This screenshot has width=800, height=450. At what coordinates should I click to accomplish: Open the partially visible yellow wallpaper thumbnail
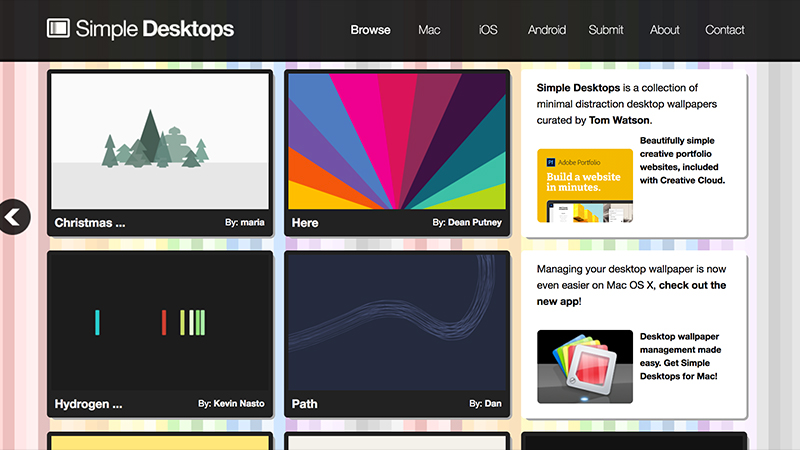point(160,442)
